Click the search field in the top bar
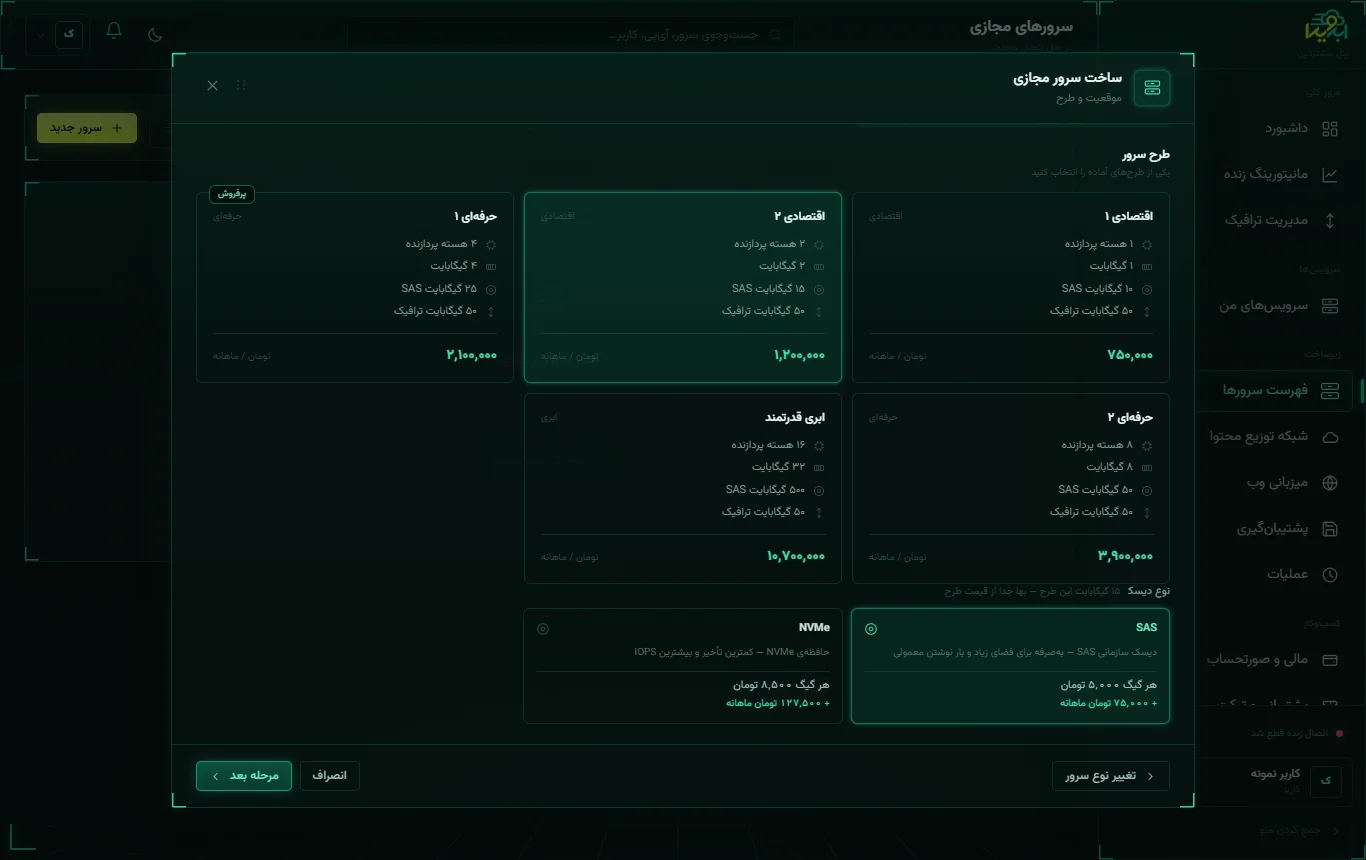Image resolution: width=1366 pixels, height=860 pixels. (571, 35)
